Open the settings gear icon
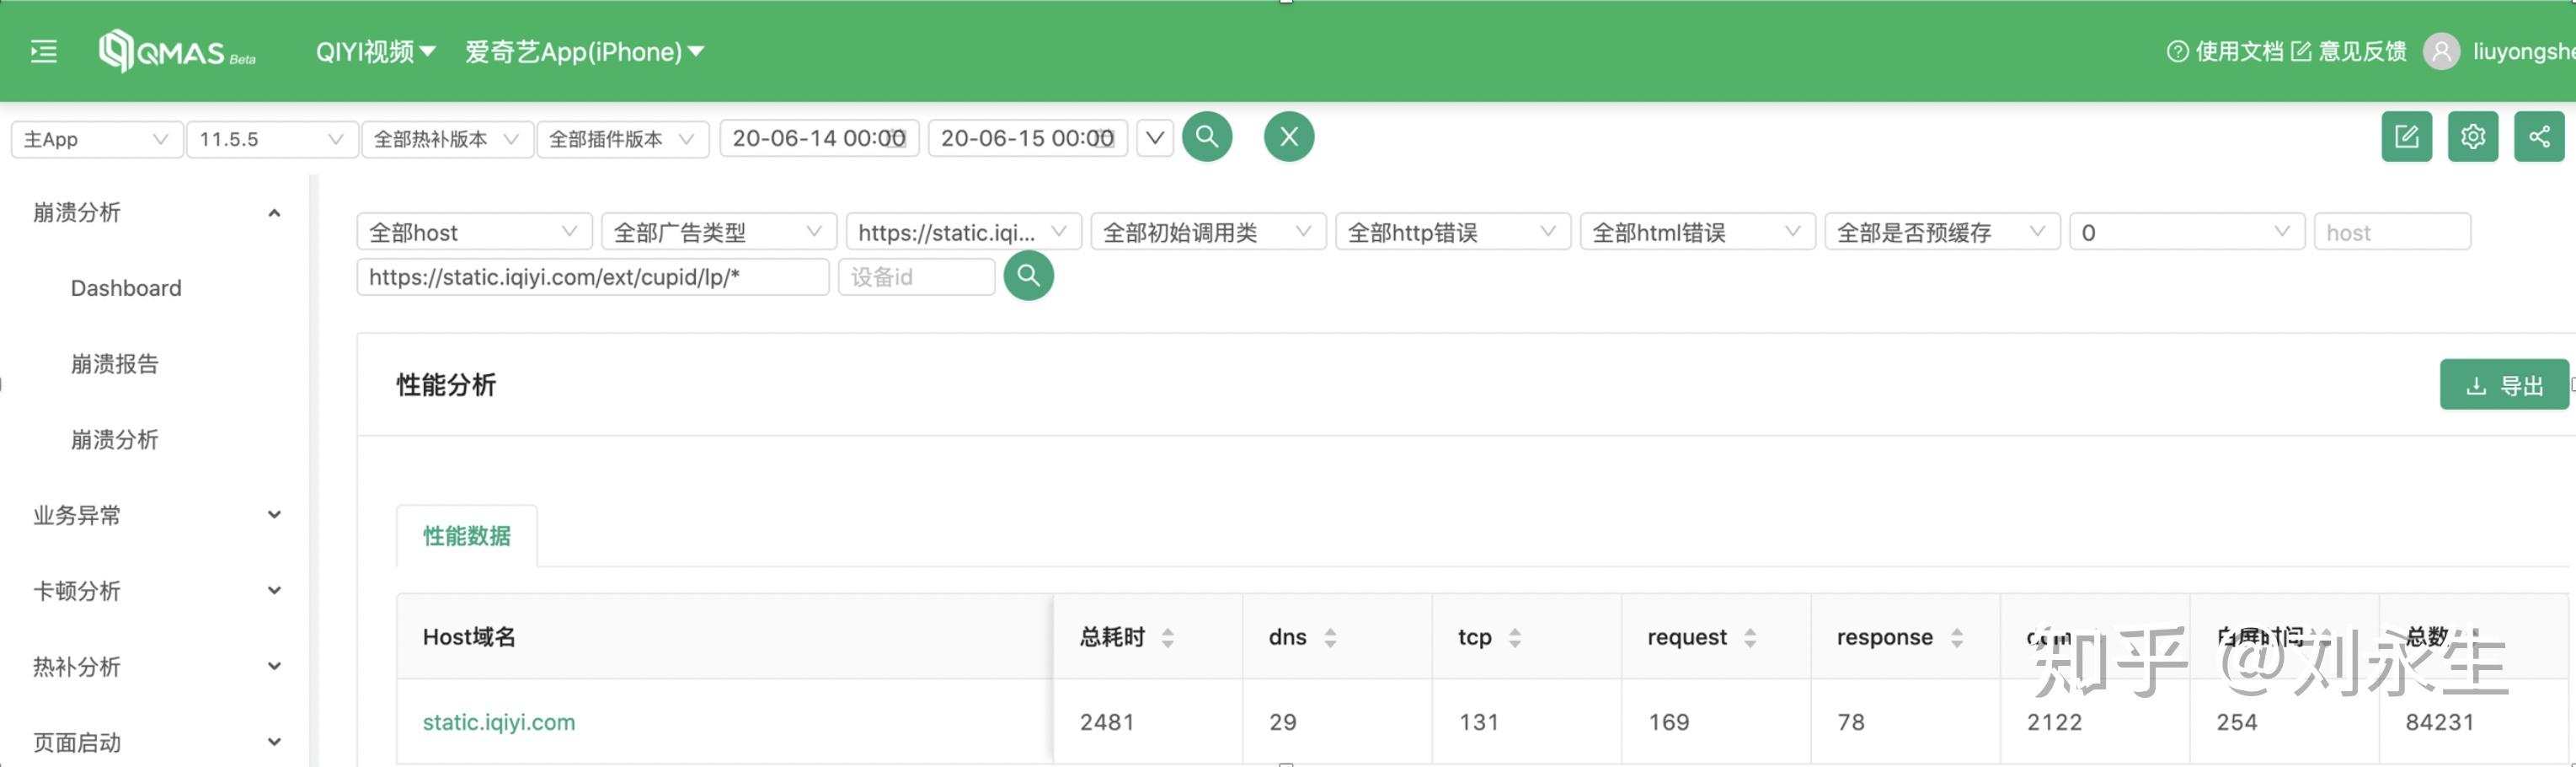This screenshot has height=767, width=2576. [x=2473, y=137]
